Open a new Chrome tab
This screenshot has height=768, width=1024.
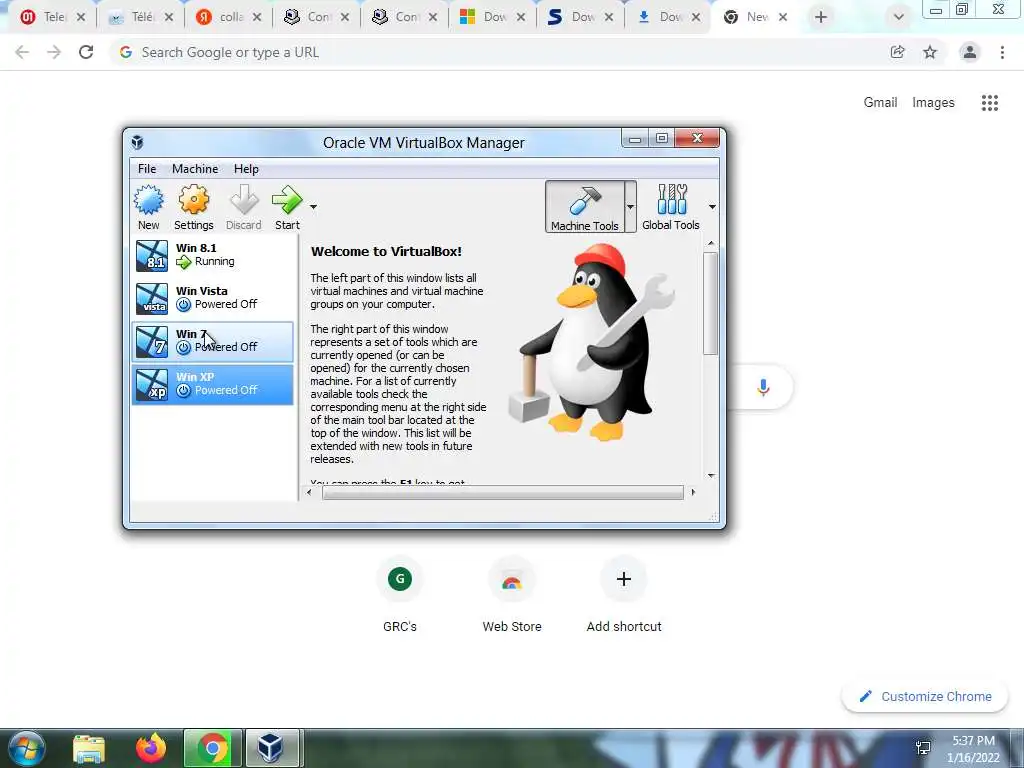click(821, 17)
